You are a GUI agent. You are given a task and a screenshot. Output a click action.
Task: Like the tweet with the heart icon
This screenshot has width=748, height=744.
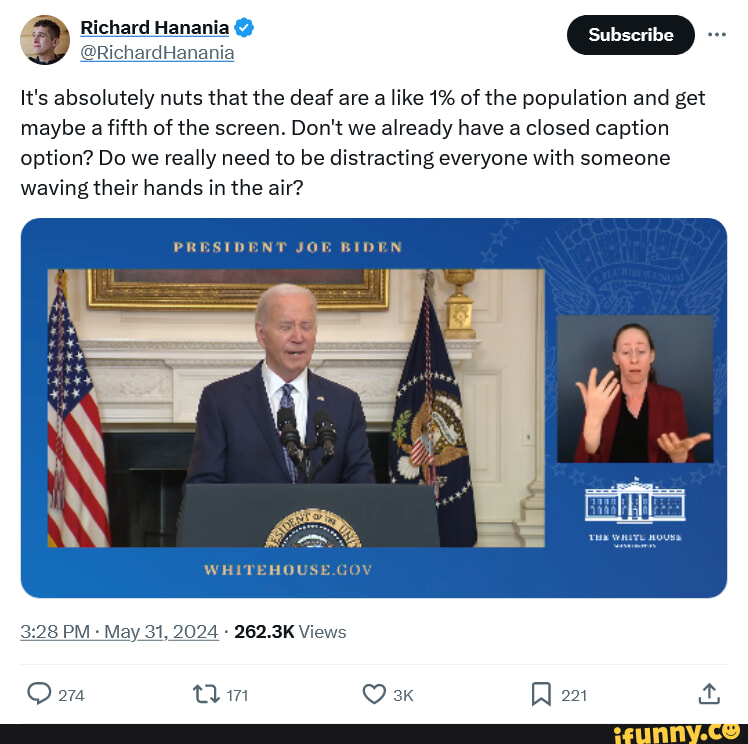(374, 694)
